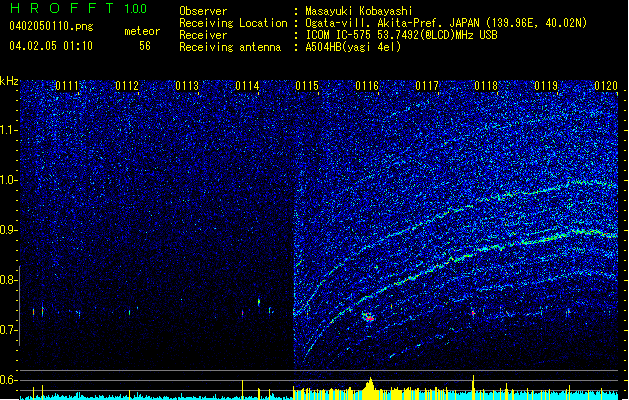Screen dimensions: 629x400
Task: Click the 0115 time marker
Action: (307, 86)
